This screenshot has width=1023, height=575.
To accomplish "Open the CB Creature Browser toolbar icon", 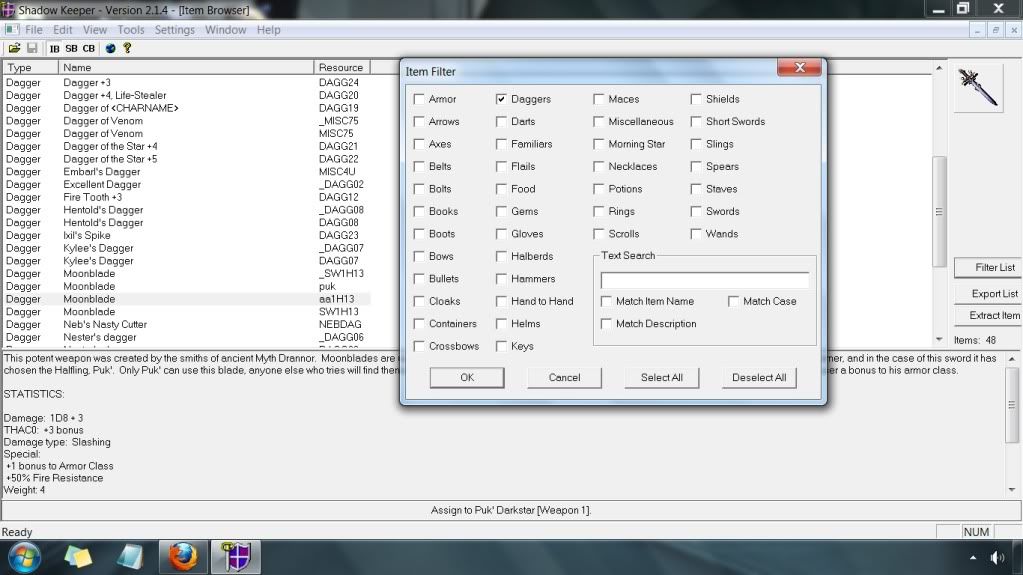I will [89, 48].
